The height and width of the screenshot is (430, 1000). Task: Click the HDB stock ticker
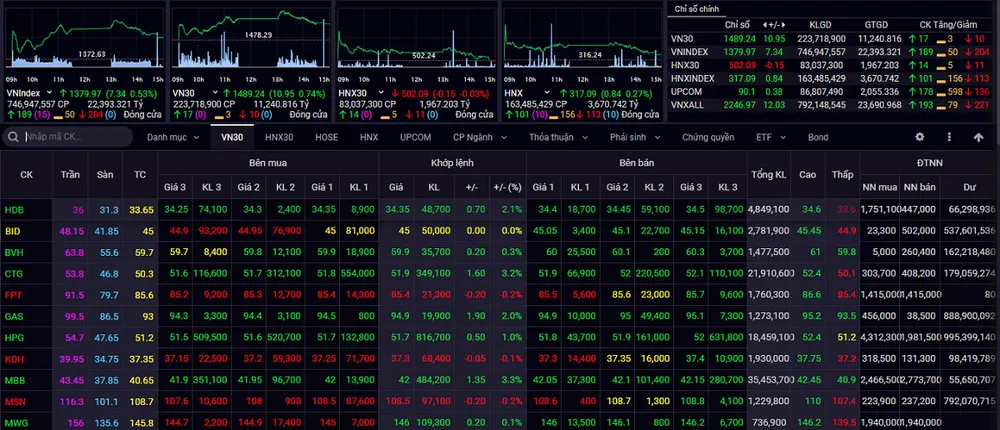pyautogui.click(x=15, y=209)
